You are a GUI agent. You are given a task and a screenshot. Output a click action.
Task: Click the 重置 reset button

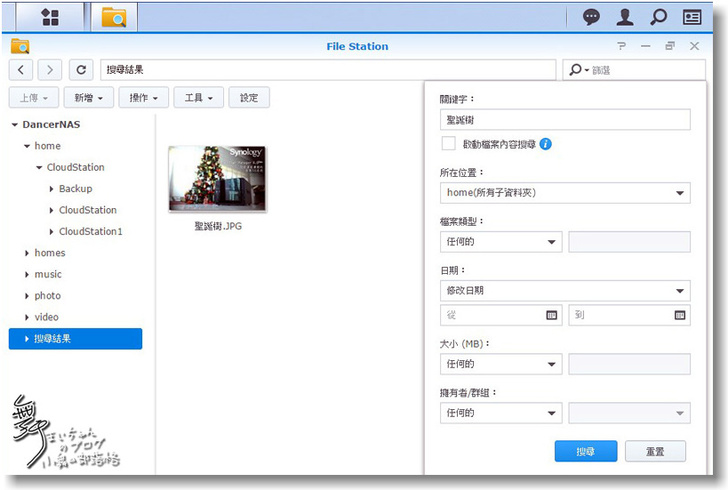pyautogui.click(x=655, y=452)
